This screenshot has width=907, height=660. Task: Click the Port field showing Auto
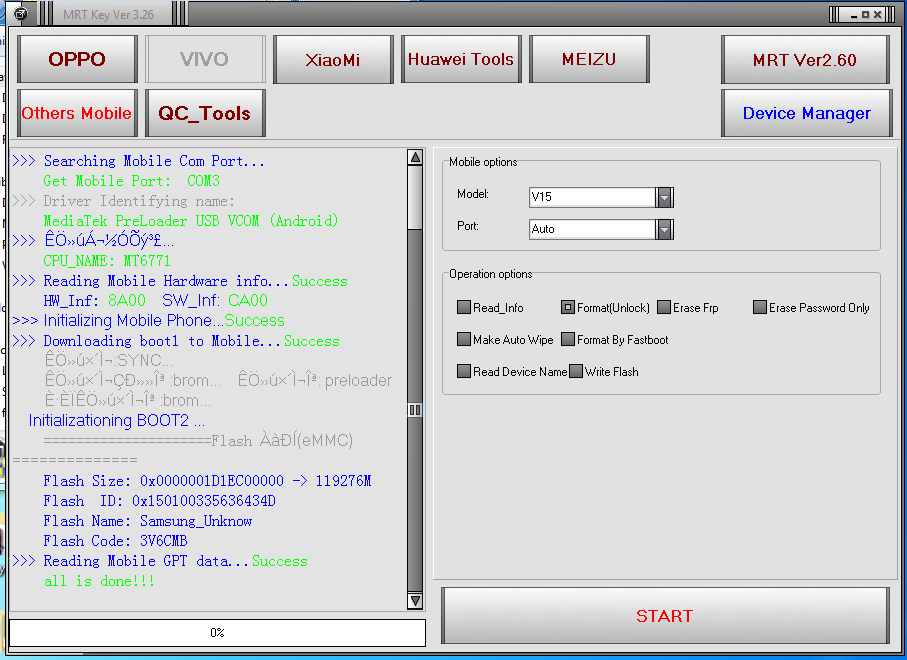pyautogui.click(x=592, y=230)
